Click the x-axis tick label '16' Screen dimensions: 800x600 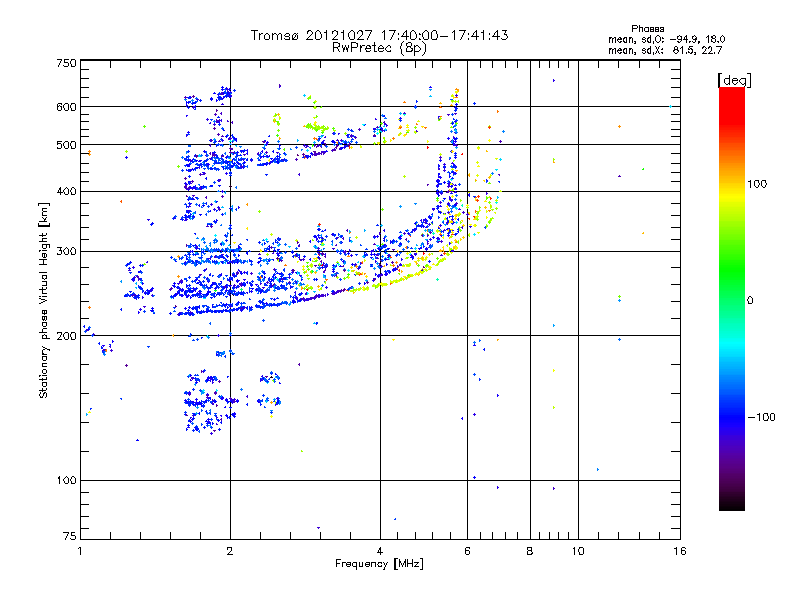click(680, 551)
